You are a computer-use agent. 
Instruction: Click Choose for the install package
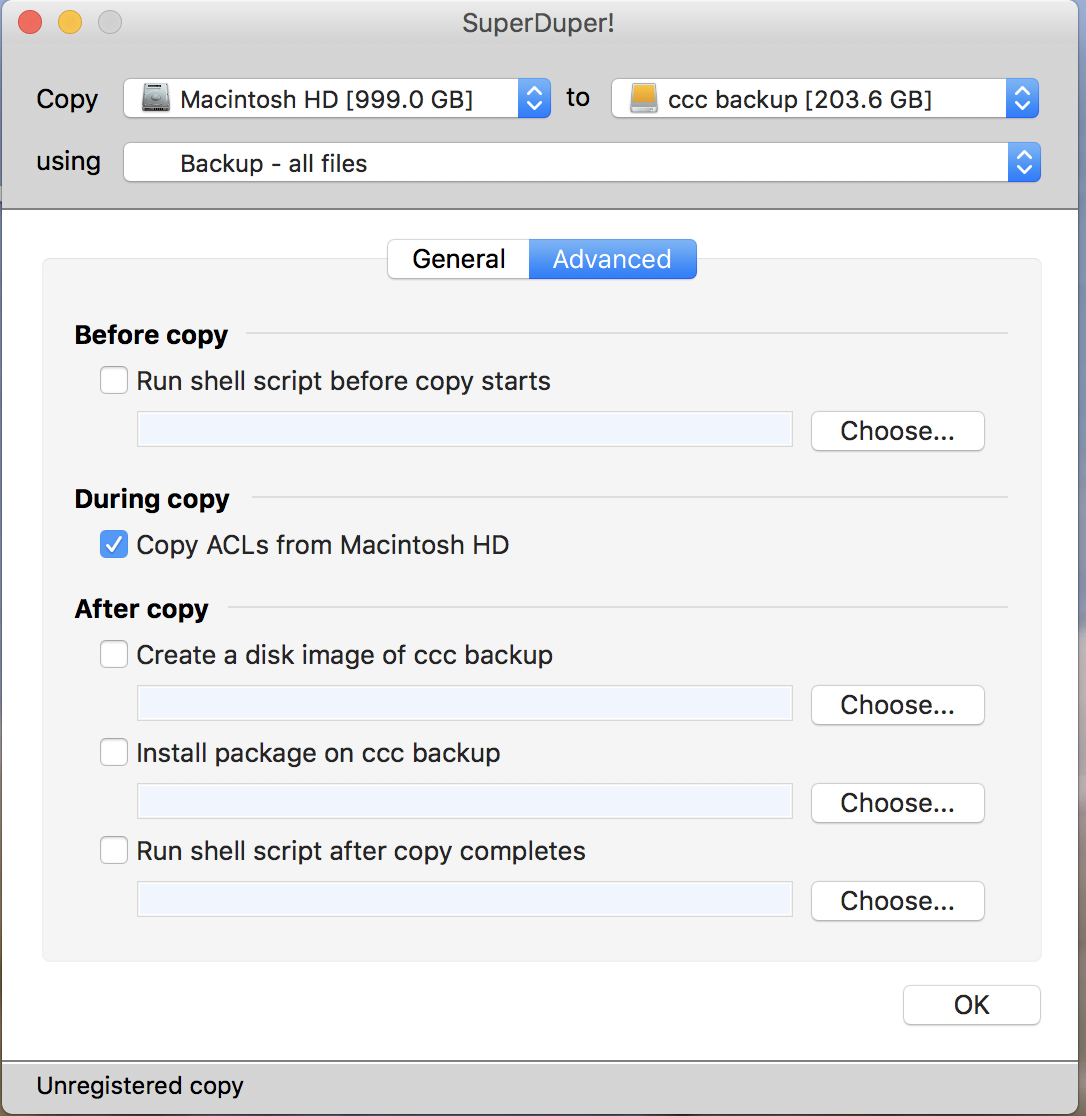point(897,803)
